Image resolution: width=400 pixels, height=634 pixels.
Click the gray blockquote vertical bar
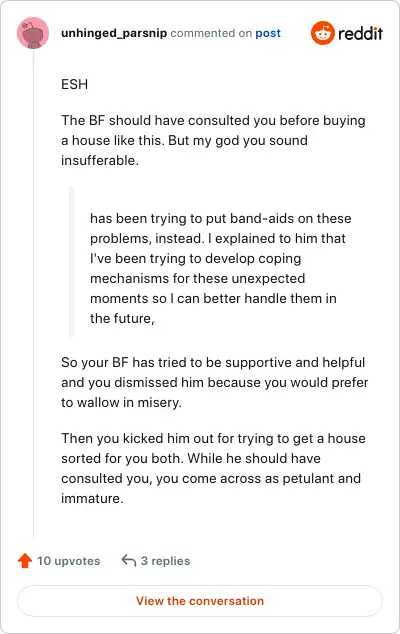pos(72,262)
